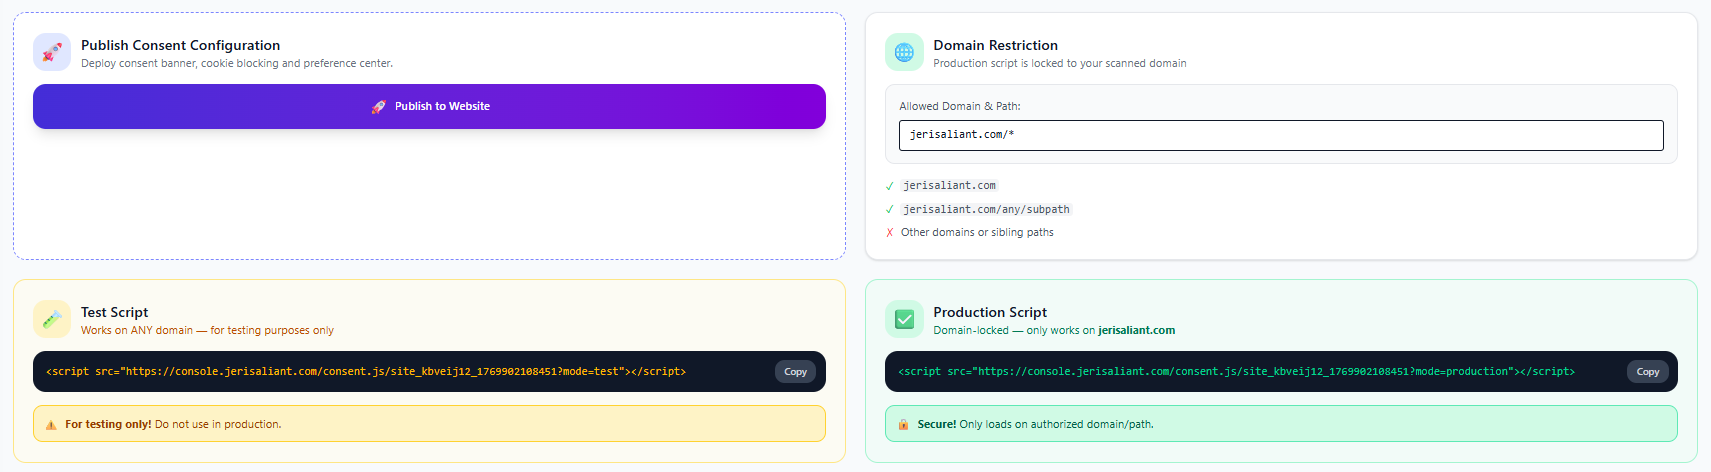Click the bold jerisaliant.com domain link
The height and width of the screenshot is (472, 1711).
click(1136, 331)
